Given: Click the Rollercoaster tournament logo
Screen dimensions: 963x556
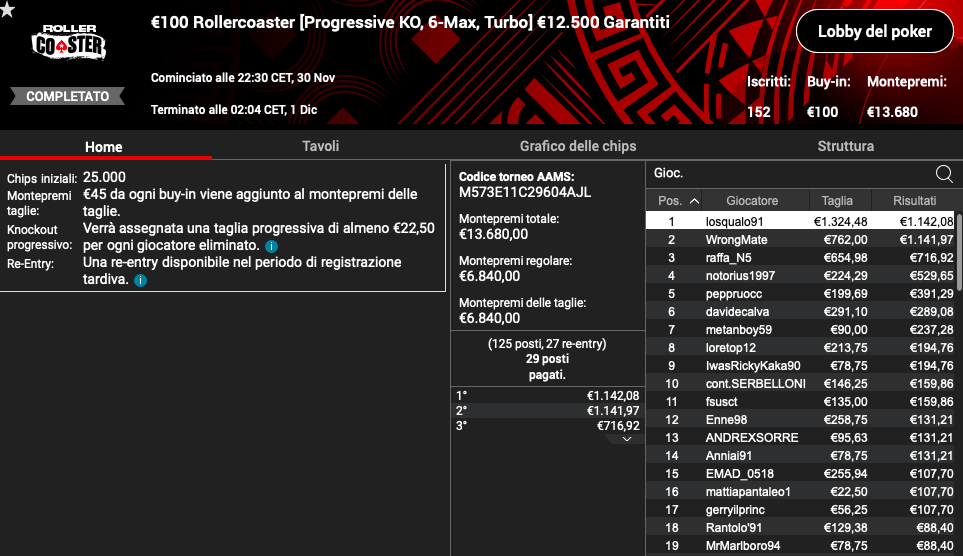Looking at the screenshot, I should pos(69,42).
